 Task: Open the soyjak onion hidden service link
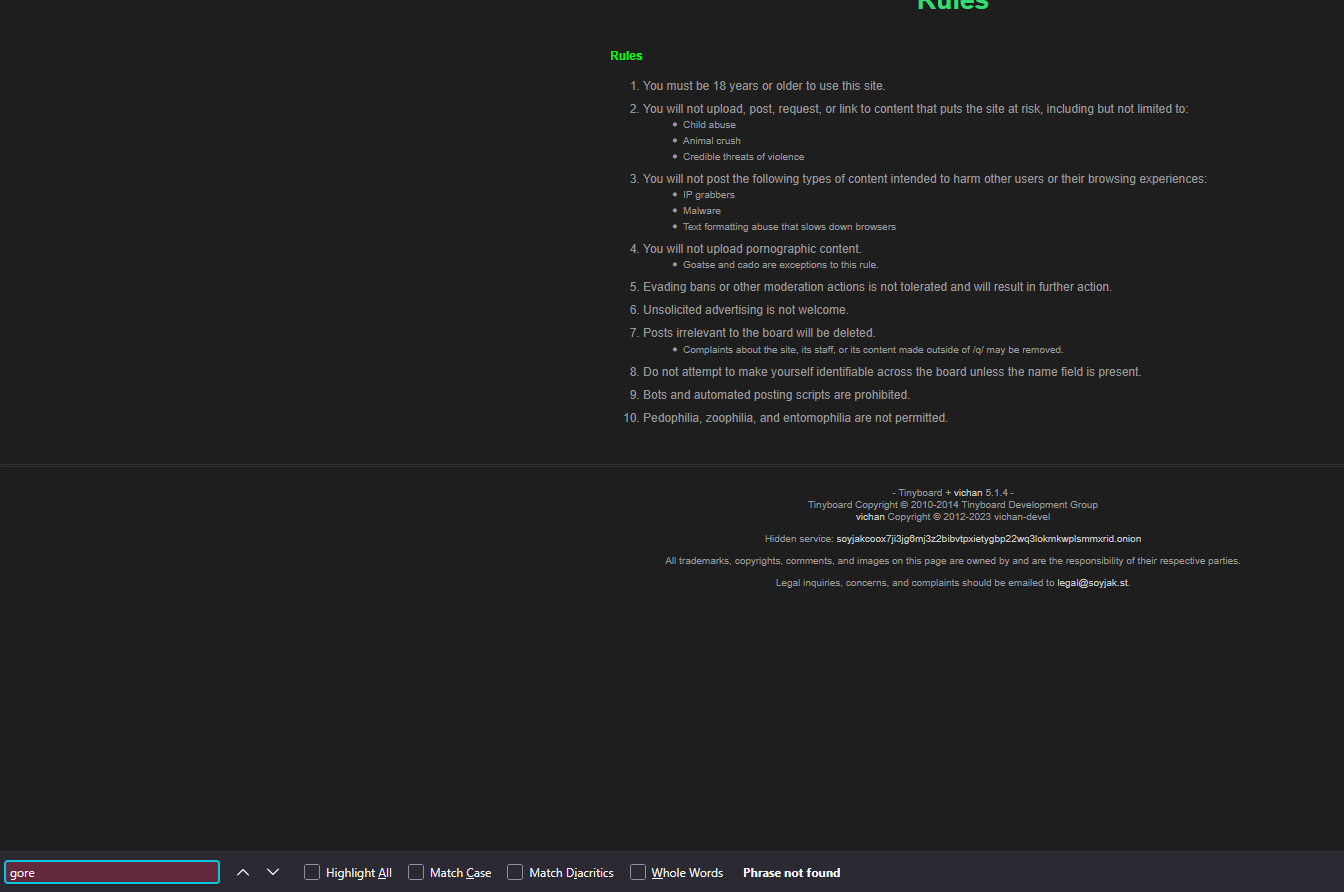coord(988,539)
